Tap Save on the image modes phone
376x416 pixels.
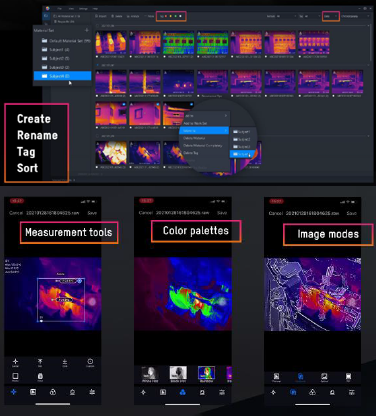click(x=352, y=213)
